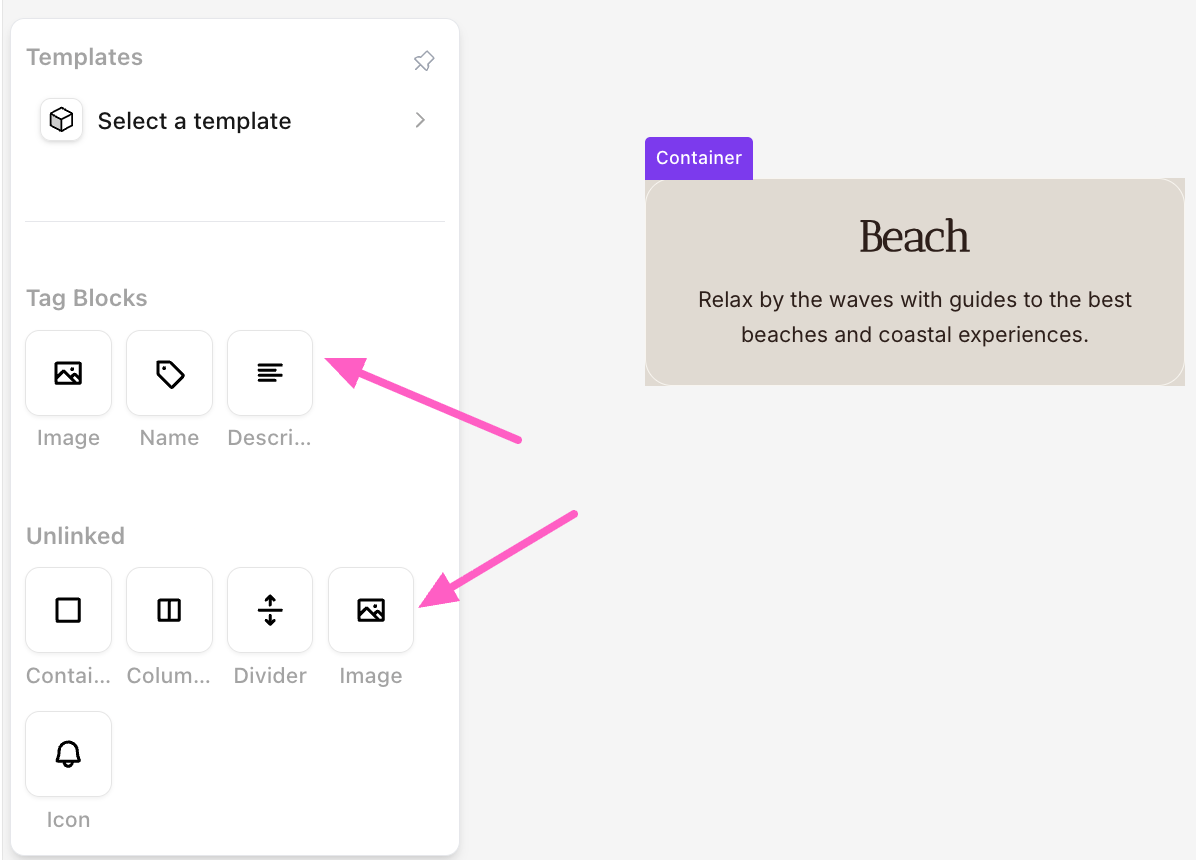Add an unlinked Container block
Screen dimensions: 1196x860
(68, 610)
